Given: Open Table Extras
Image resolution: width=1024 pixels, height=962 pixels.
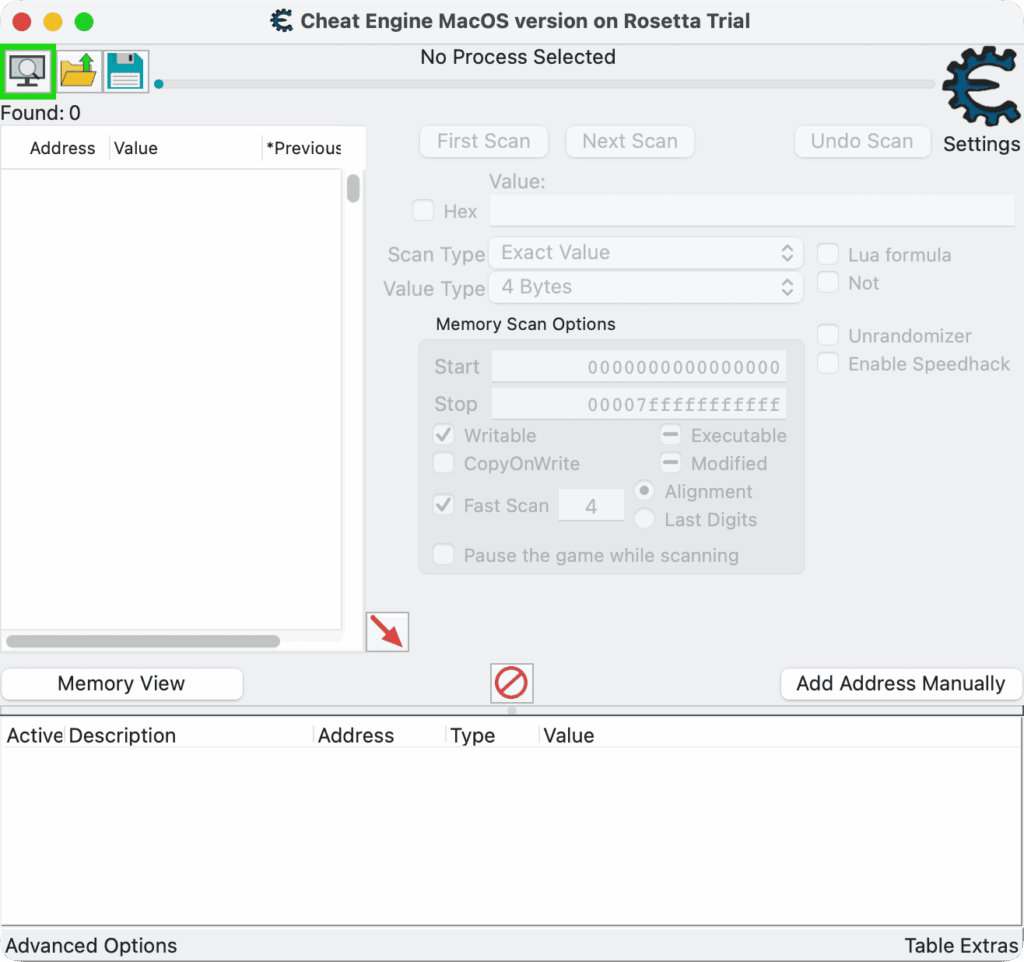Looking at the screenshot, I should (x=961, y=945).
